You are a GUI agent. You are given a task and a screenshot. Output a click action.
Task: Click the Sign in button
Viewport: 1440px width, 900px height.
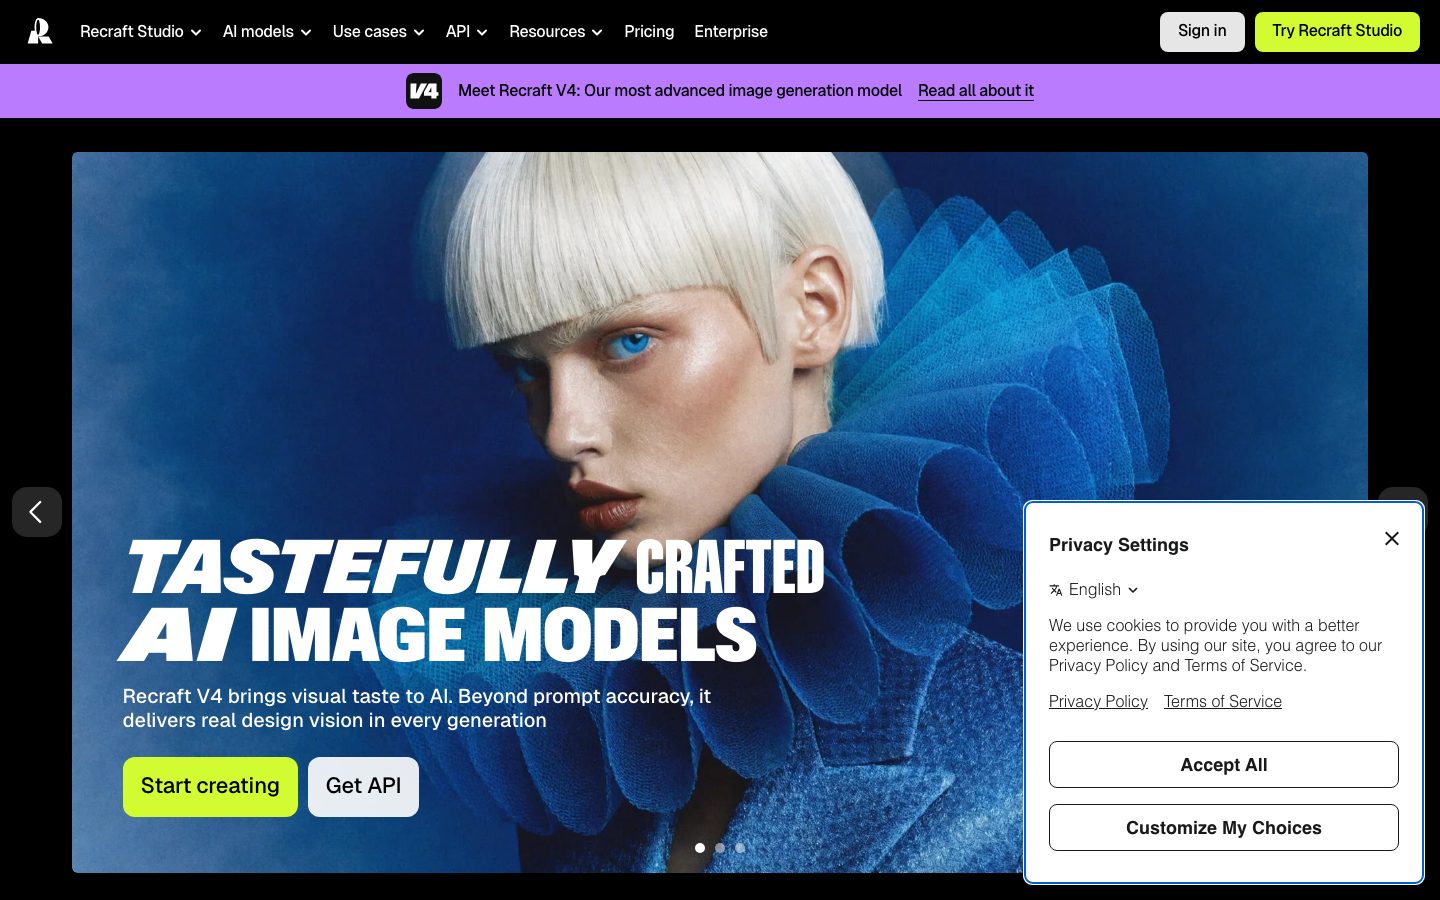(1201, 31)
